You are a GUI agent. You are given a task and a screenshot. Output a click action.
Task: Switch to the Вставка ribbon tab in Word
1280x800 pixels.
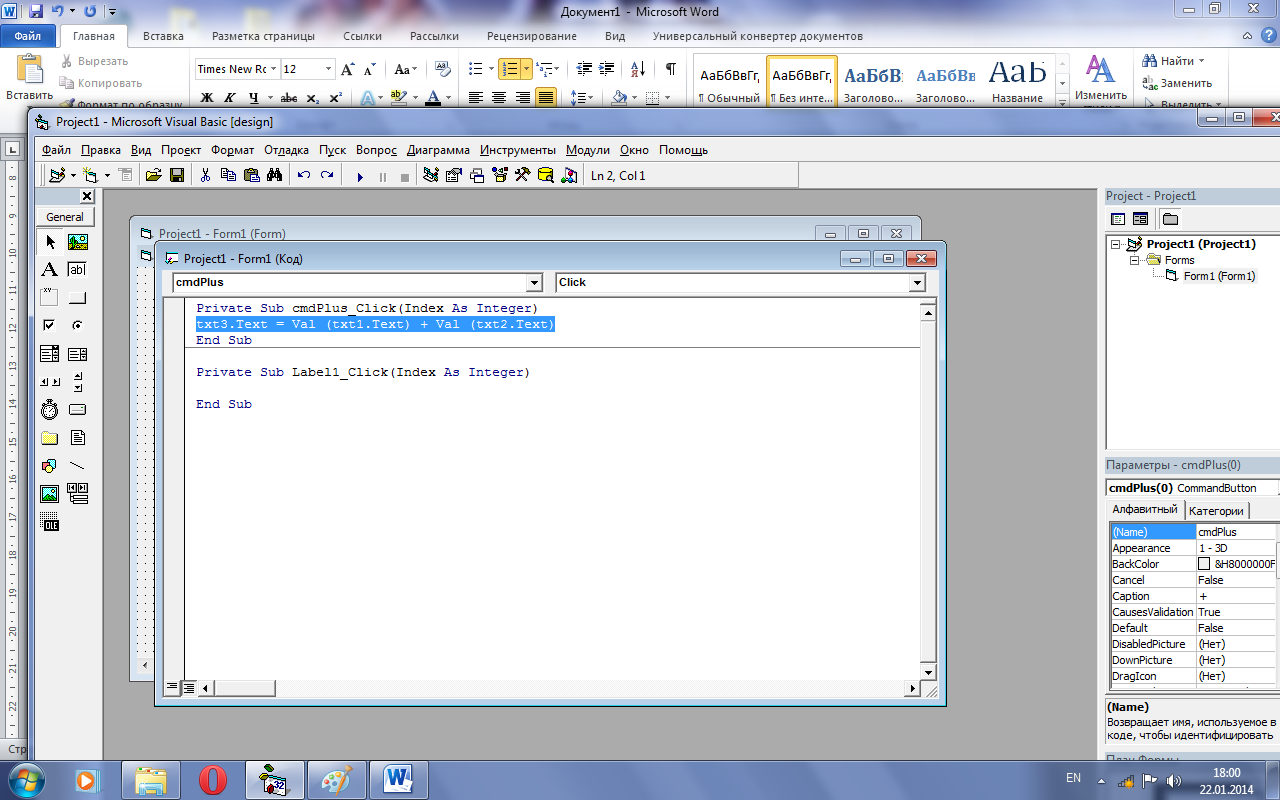point(163,36)
